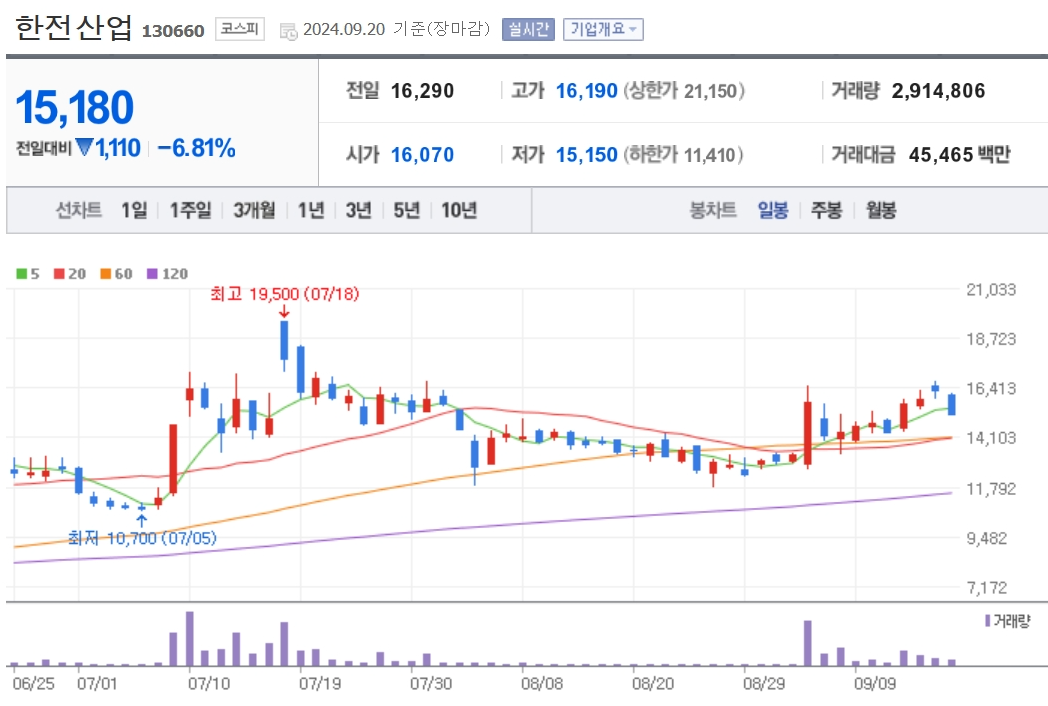Viewport: 1048px width, 706px height.
Task: Click the 선차트 label
Action: [x=79, y=211]
